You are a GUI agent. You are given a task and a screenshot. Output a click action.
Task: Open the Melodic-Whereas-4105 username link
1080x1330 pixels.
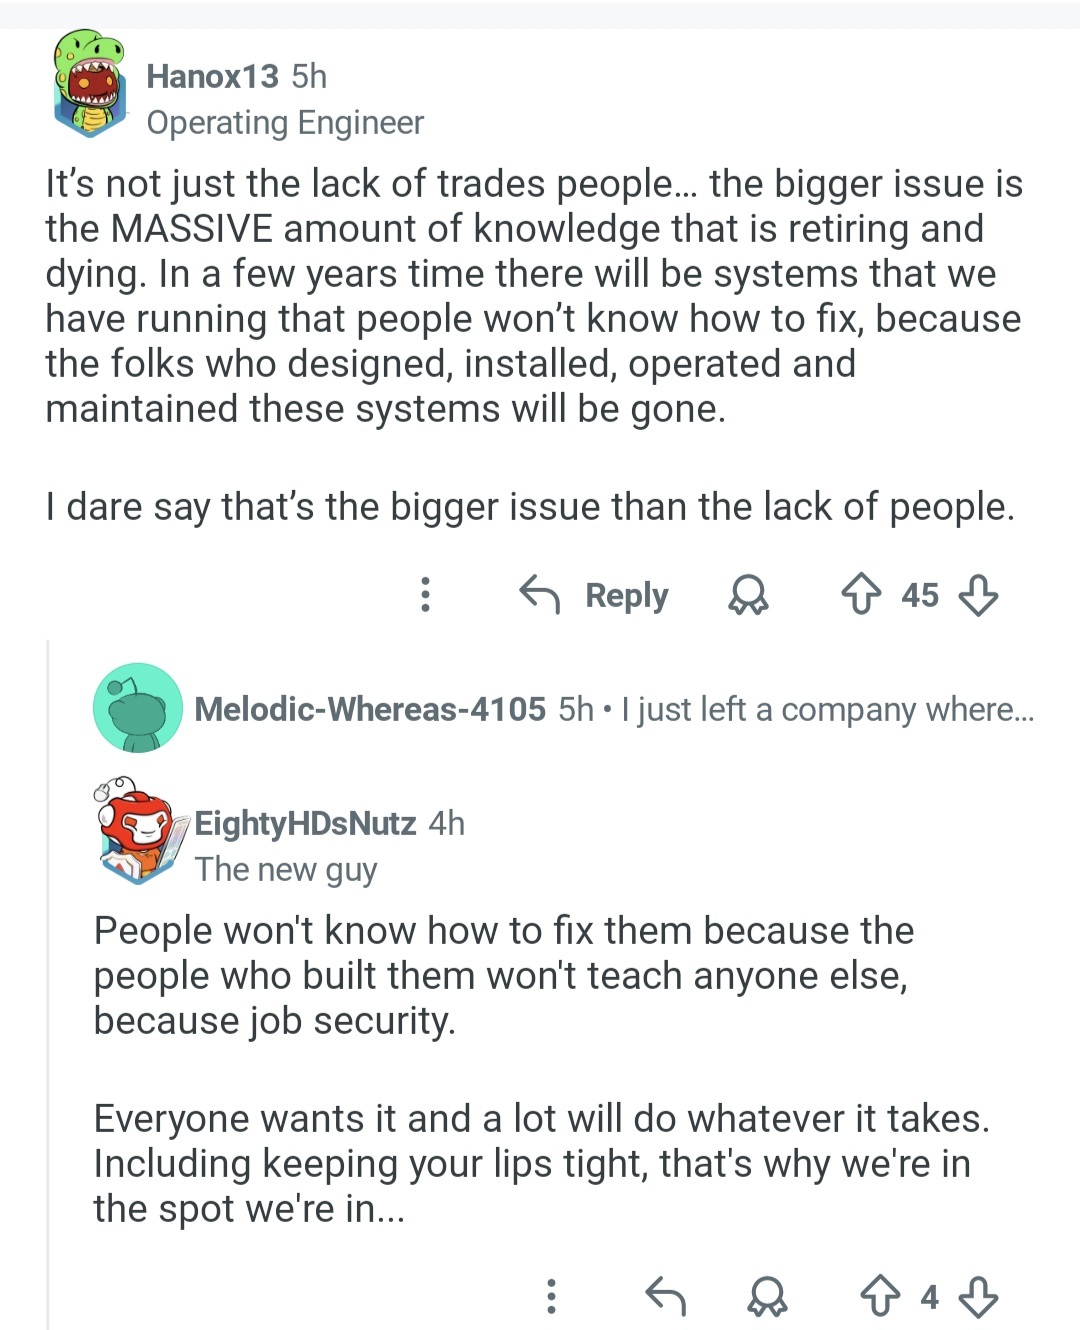[370, 709]
